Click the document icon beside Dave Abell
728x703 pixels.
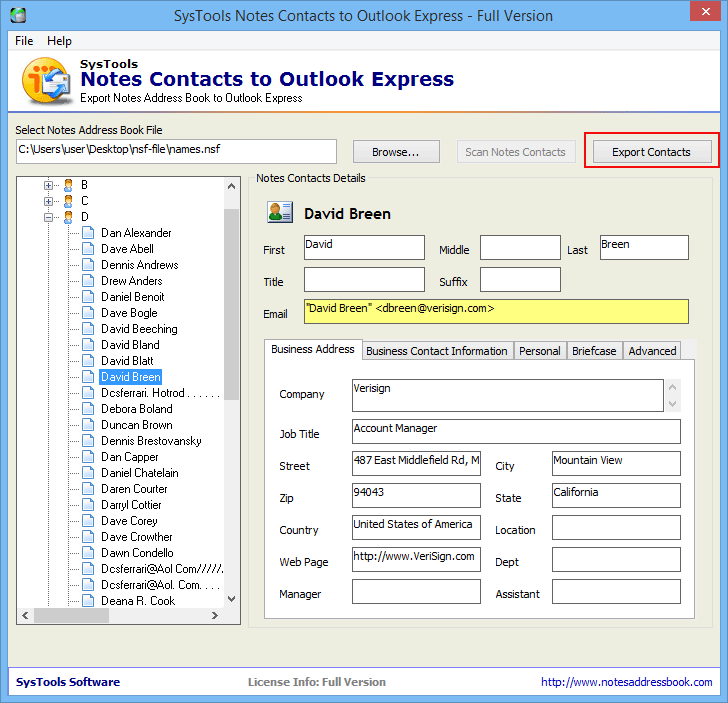pyautogui.click(x=88, y=249)
